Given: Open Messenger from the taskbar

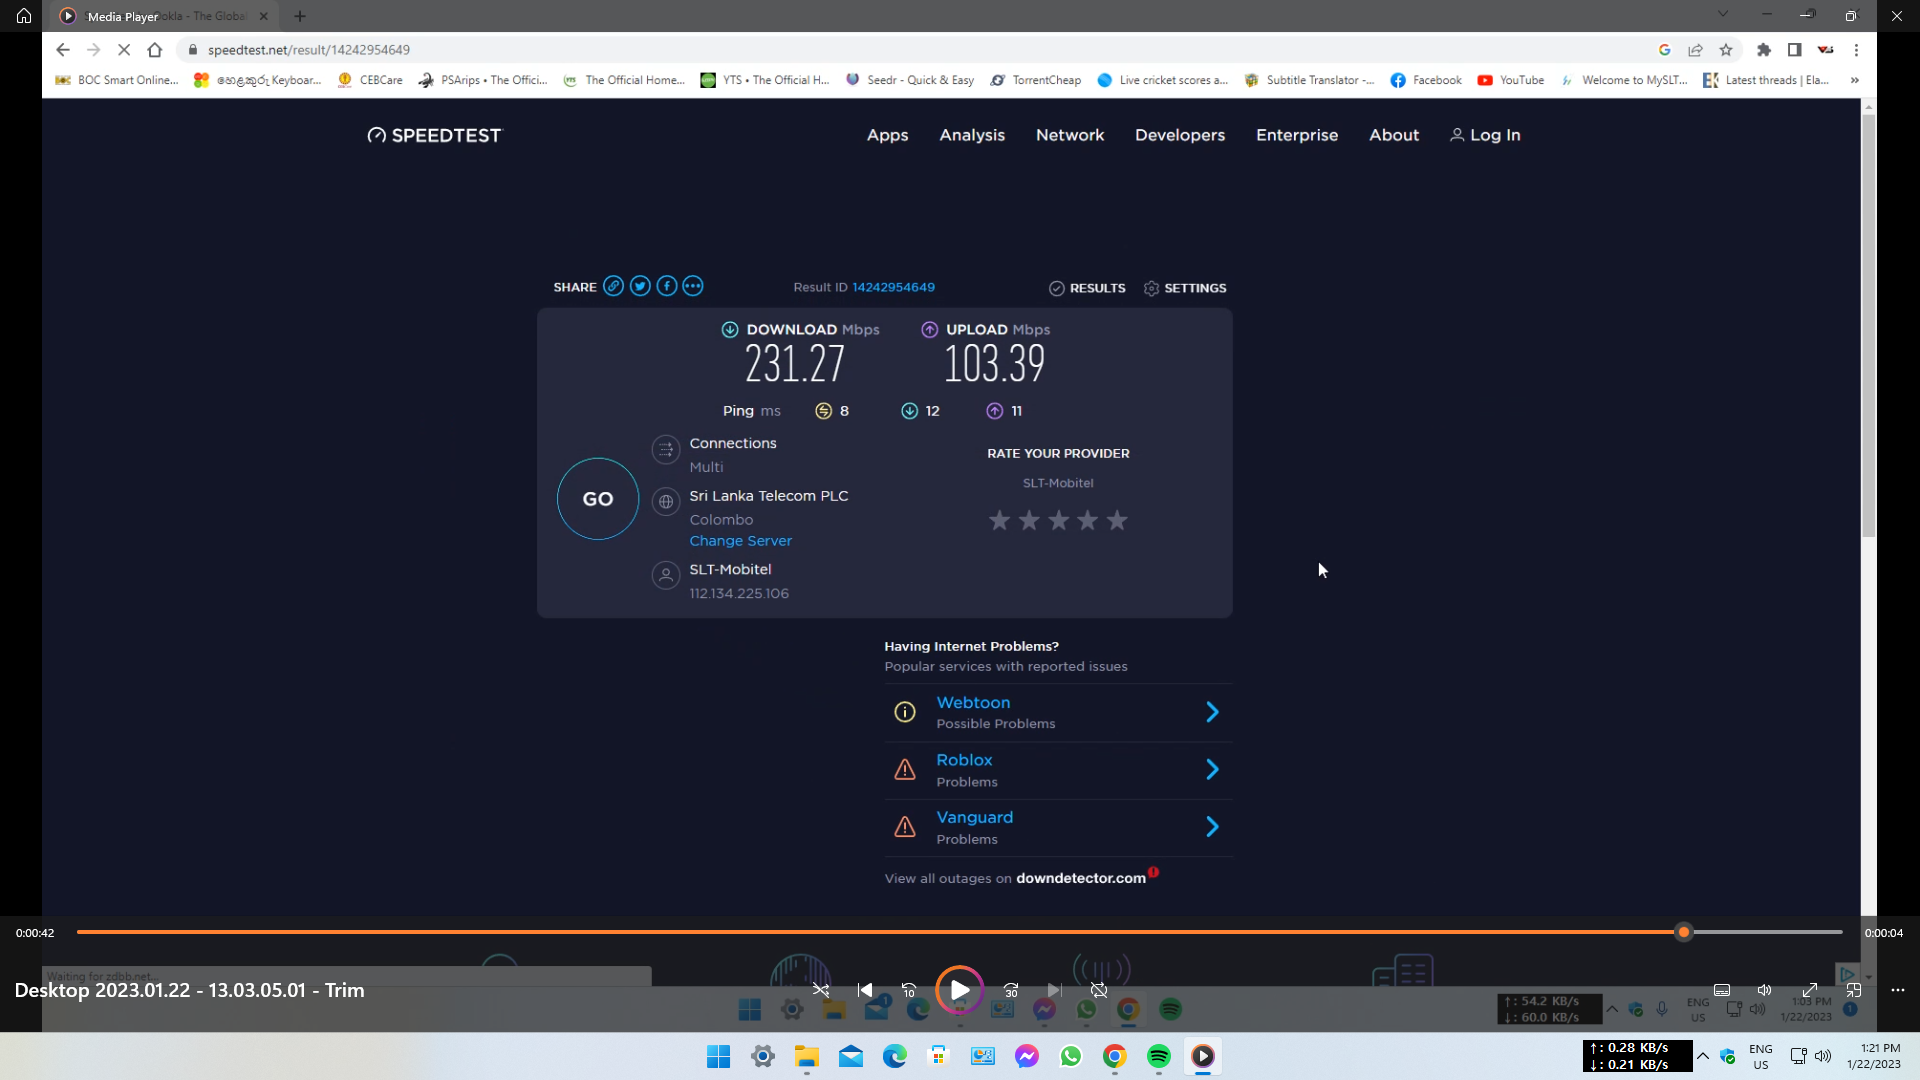Looking at the screenshot, I should (1026, 1056).
